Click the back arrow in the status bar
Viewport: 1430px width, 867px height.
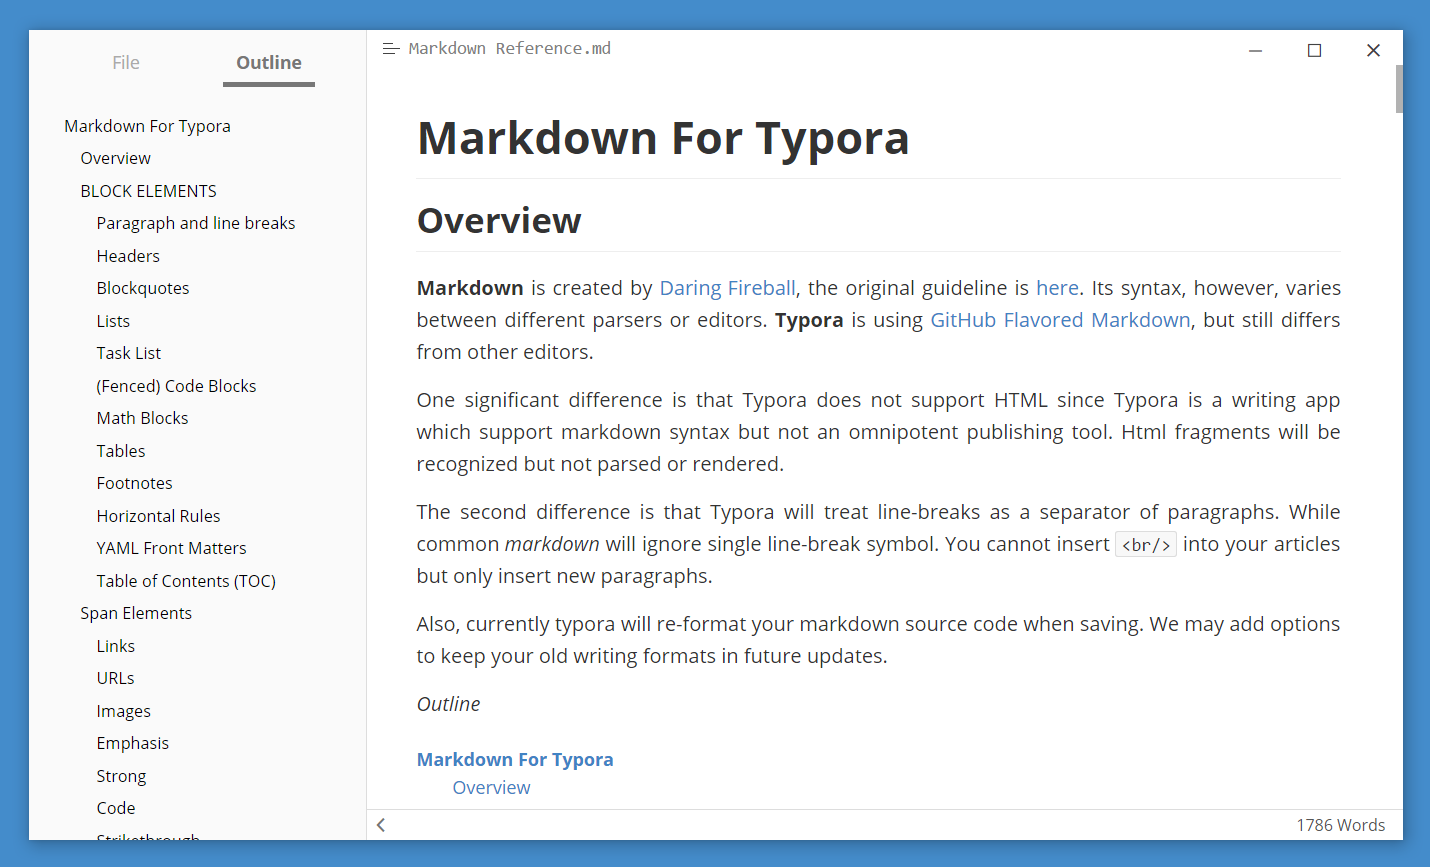pyautogui.click(x=380, y=824)
